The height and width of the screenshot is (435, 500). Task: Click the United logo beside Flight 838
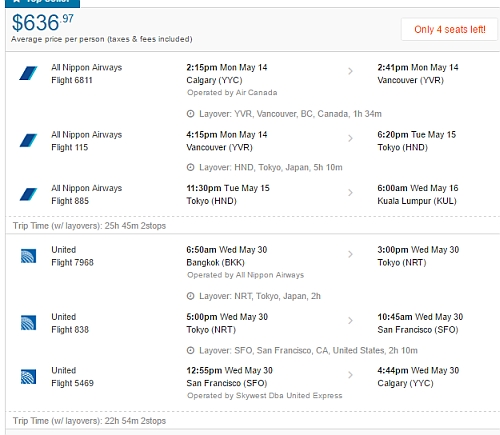click(28, 323)
